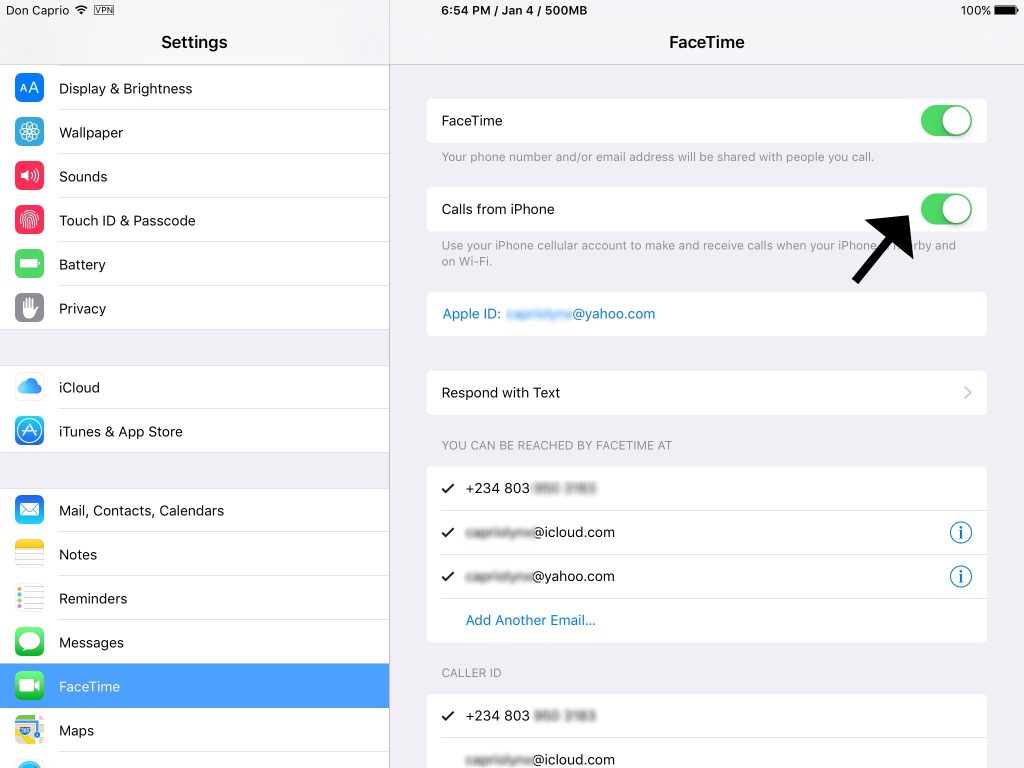The height and width of the screenshot is (768, 1024).
Task: Tap the yellow Notes icon
Action: pos(29,554)
